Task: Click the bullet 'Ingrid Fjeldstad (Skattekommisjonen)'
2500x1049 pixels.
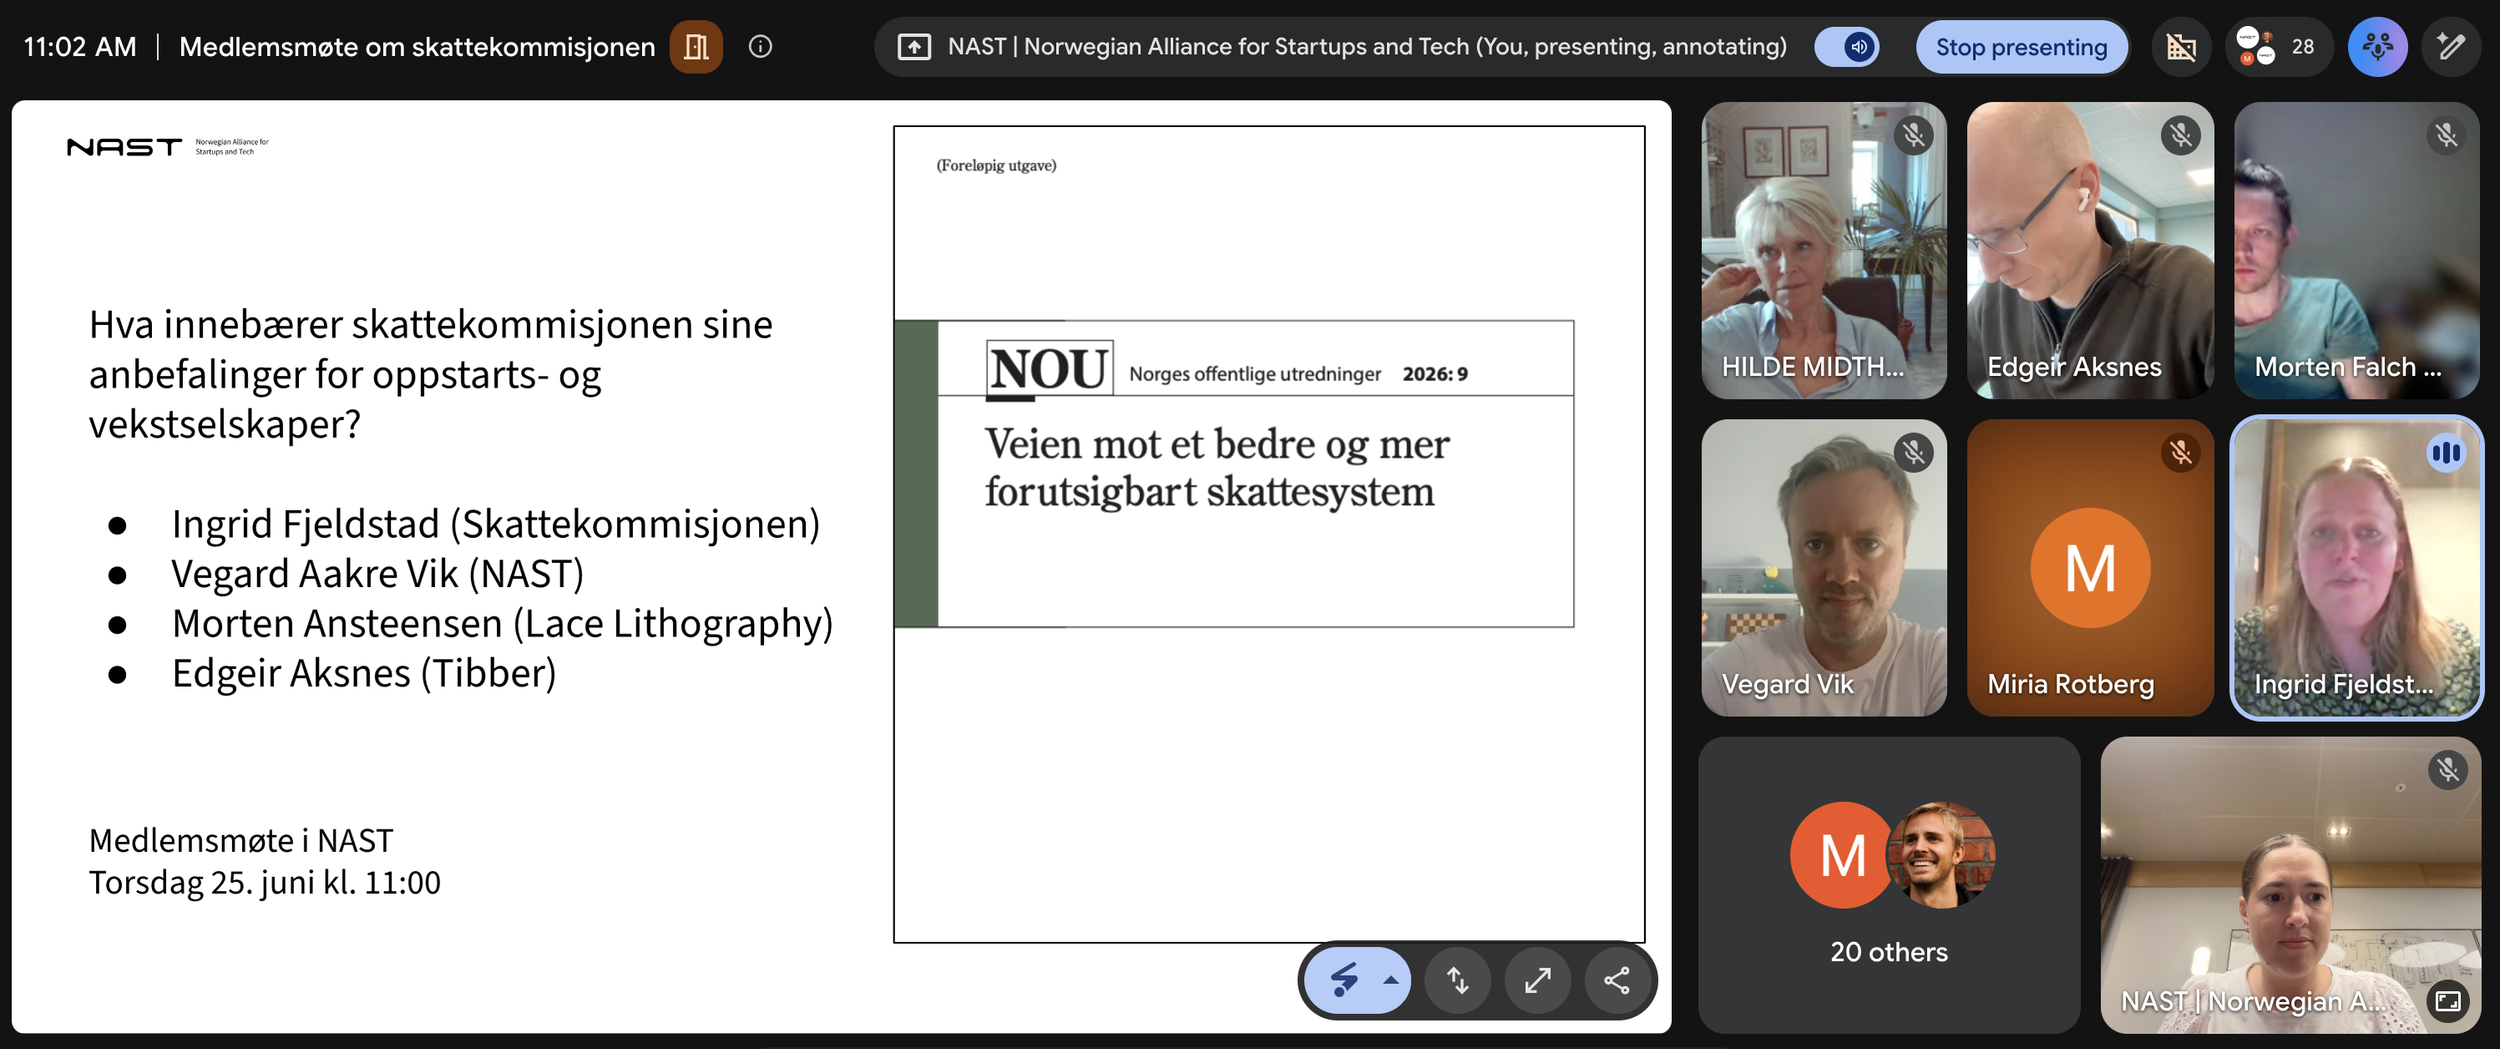Action: pos(496,524)
